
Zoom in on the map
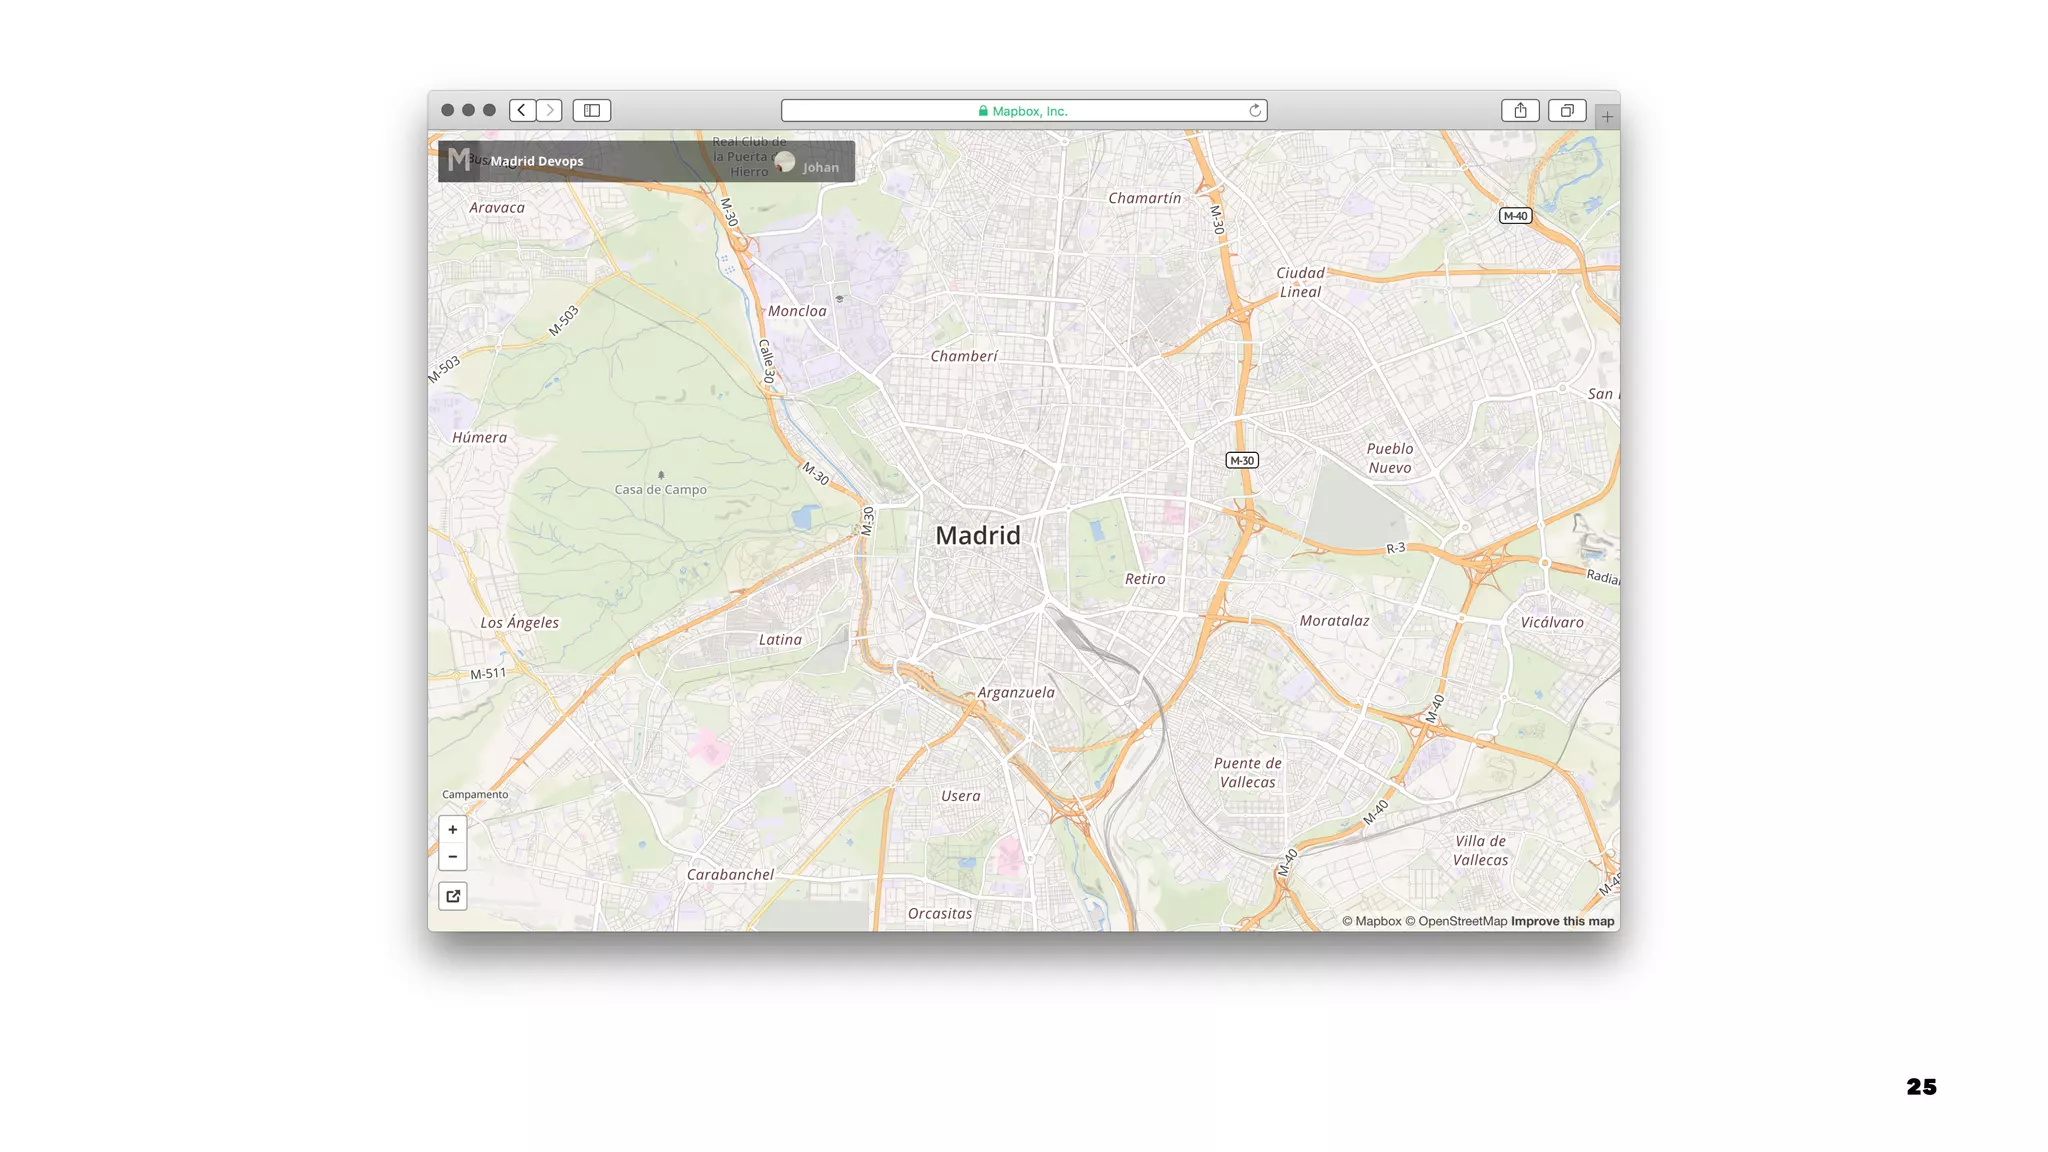point(453,830)
